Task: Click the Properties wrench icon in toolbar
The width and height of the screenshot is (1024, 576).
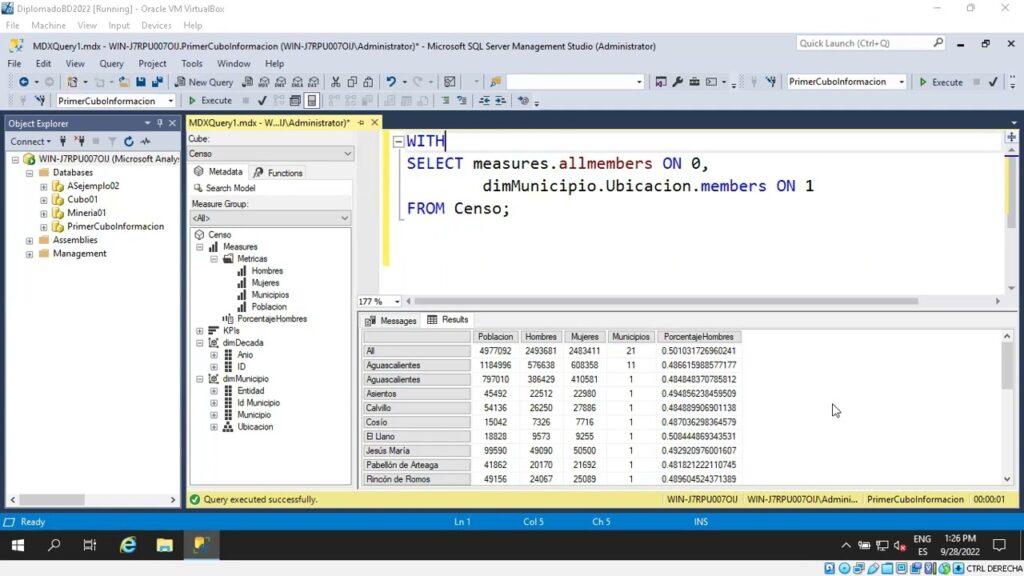Action: click(x=677, y=82)
